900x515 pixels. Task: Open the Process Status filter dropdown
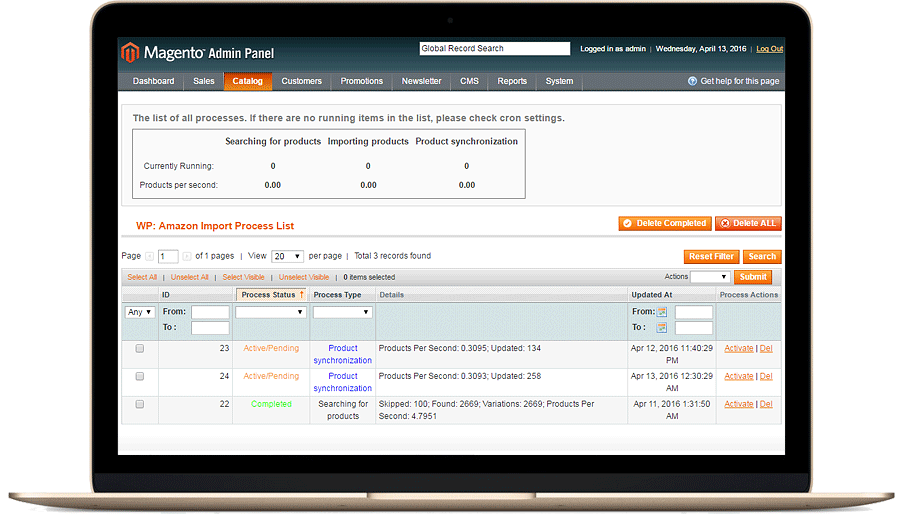click(270, 312)
